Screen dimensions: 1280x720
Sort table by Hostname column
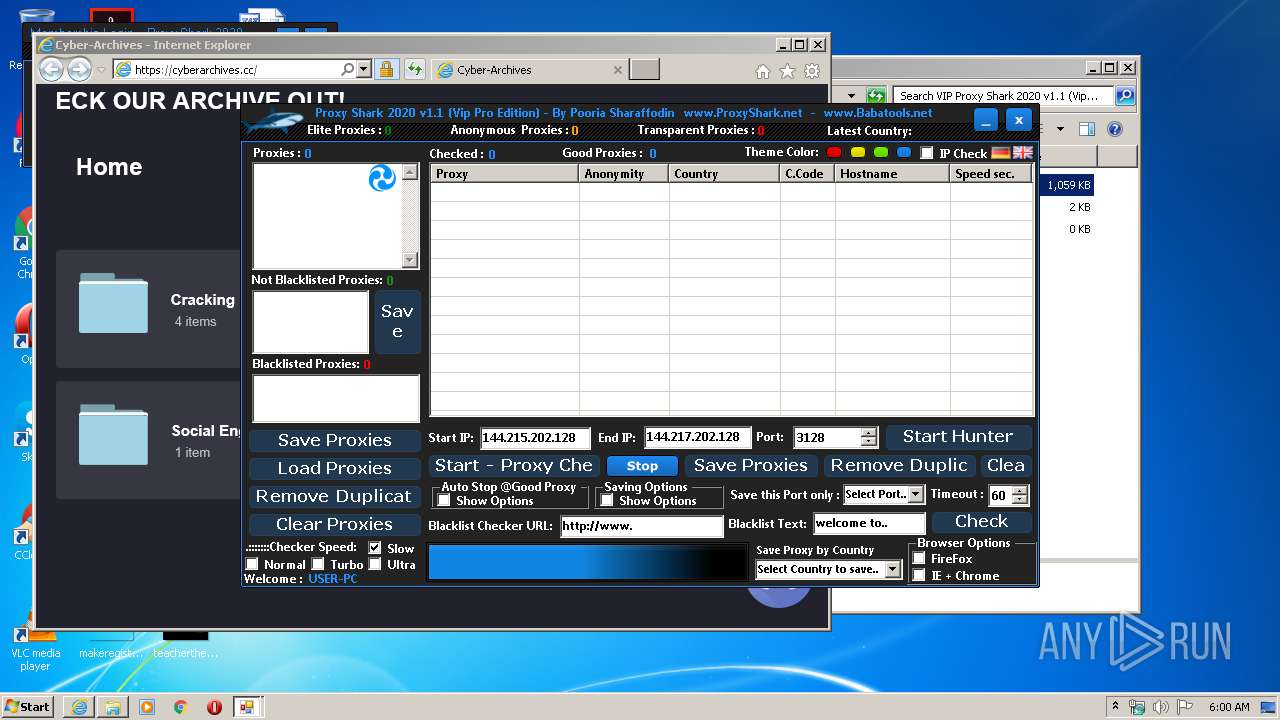point(892,174)
